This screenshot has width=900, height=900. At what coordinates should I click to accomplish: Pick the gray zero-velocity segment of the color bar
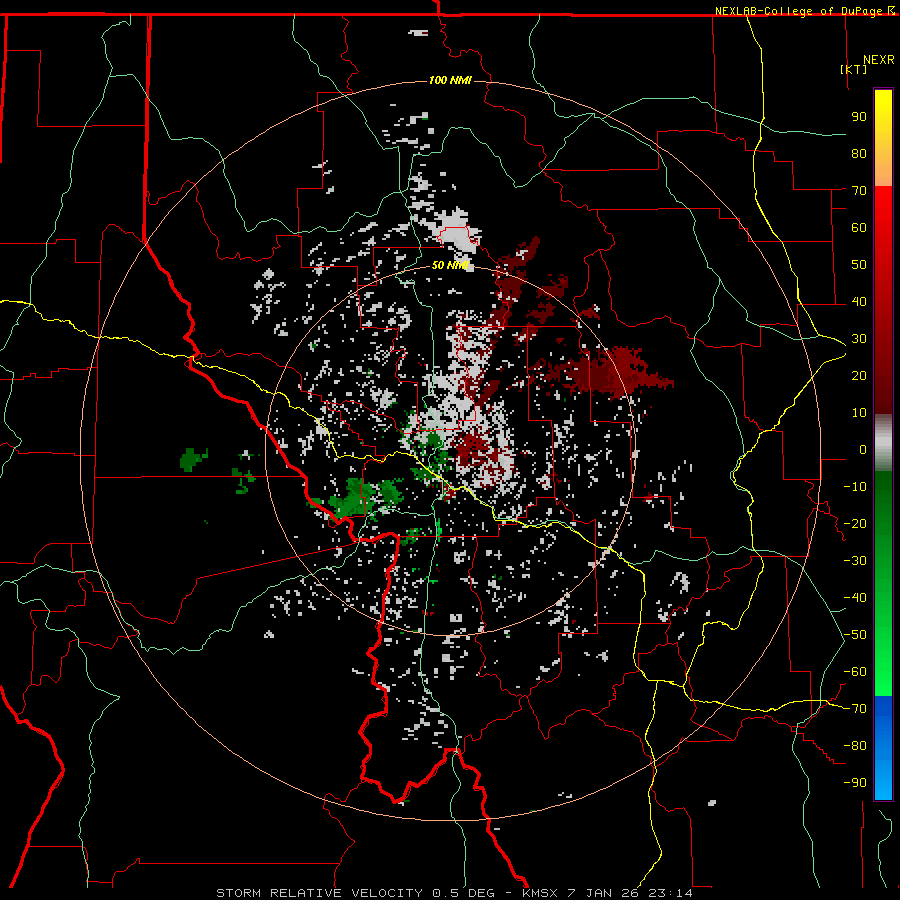[883, 443]
